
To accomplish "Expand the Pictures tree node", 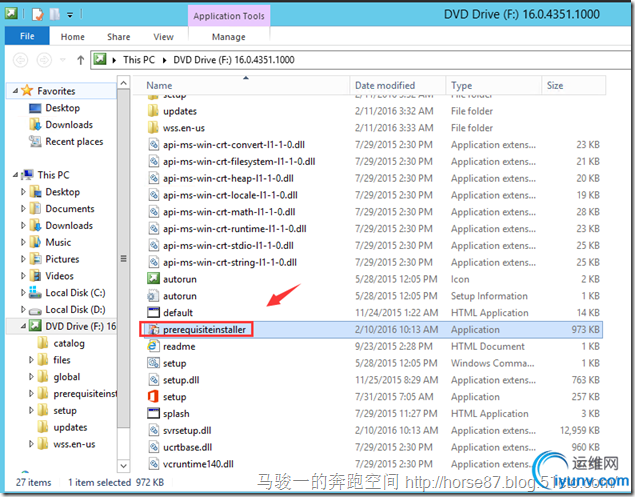I will [x=23, y=259].
